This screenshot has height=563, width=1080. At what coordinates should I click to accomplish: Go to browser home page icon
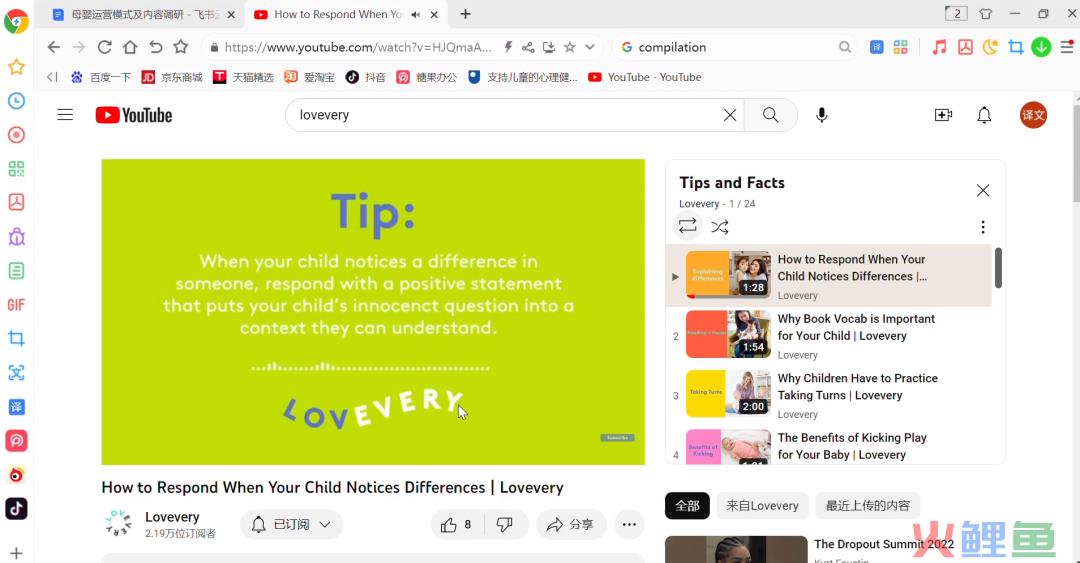[x=130, y=47]
